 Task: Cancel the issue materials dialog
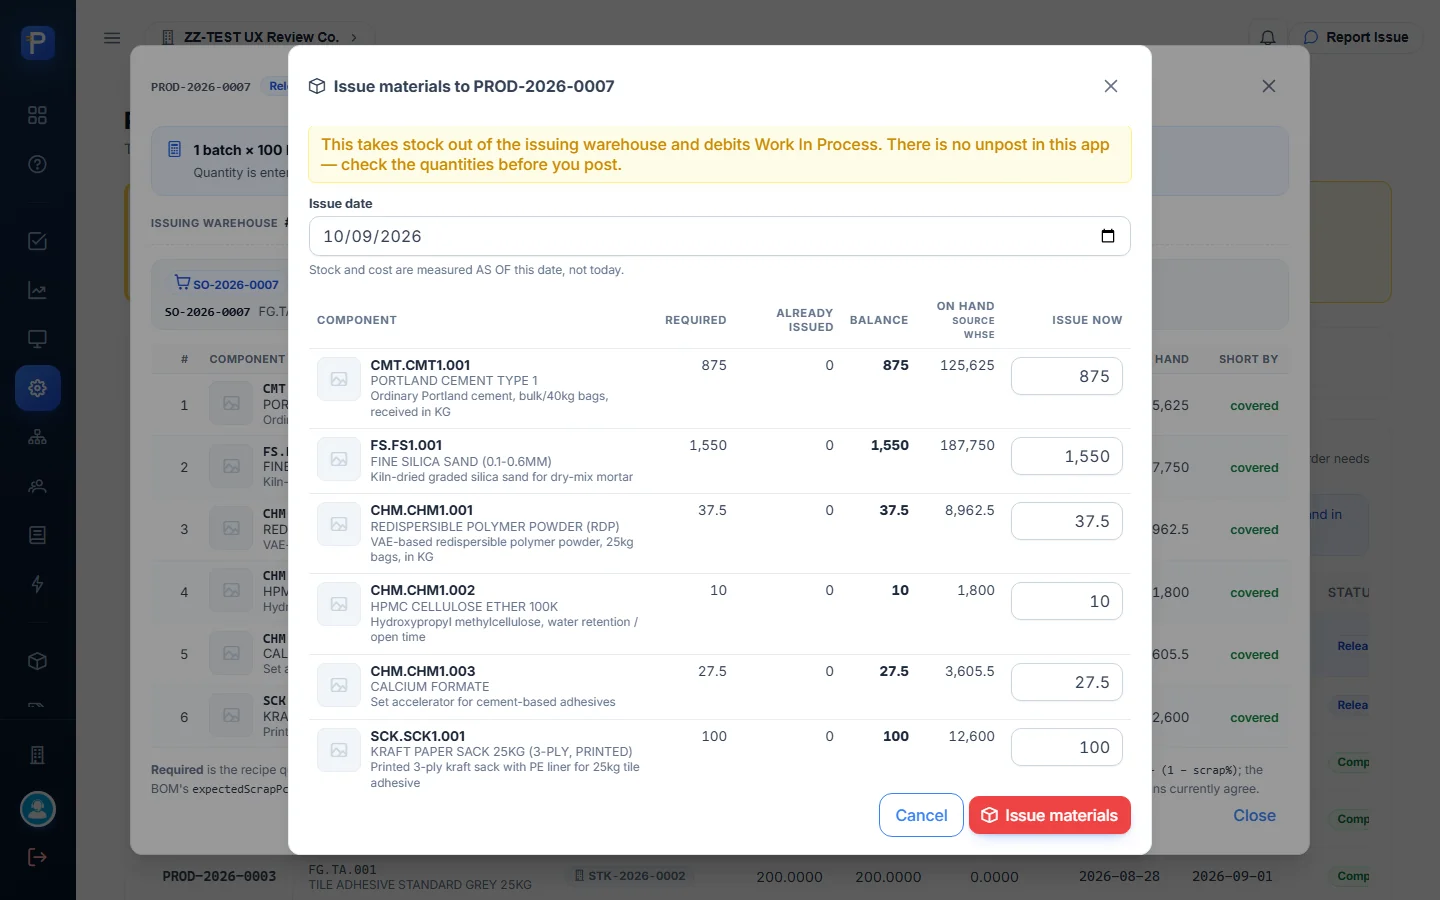[x=921, y=815]
